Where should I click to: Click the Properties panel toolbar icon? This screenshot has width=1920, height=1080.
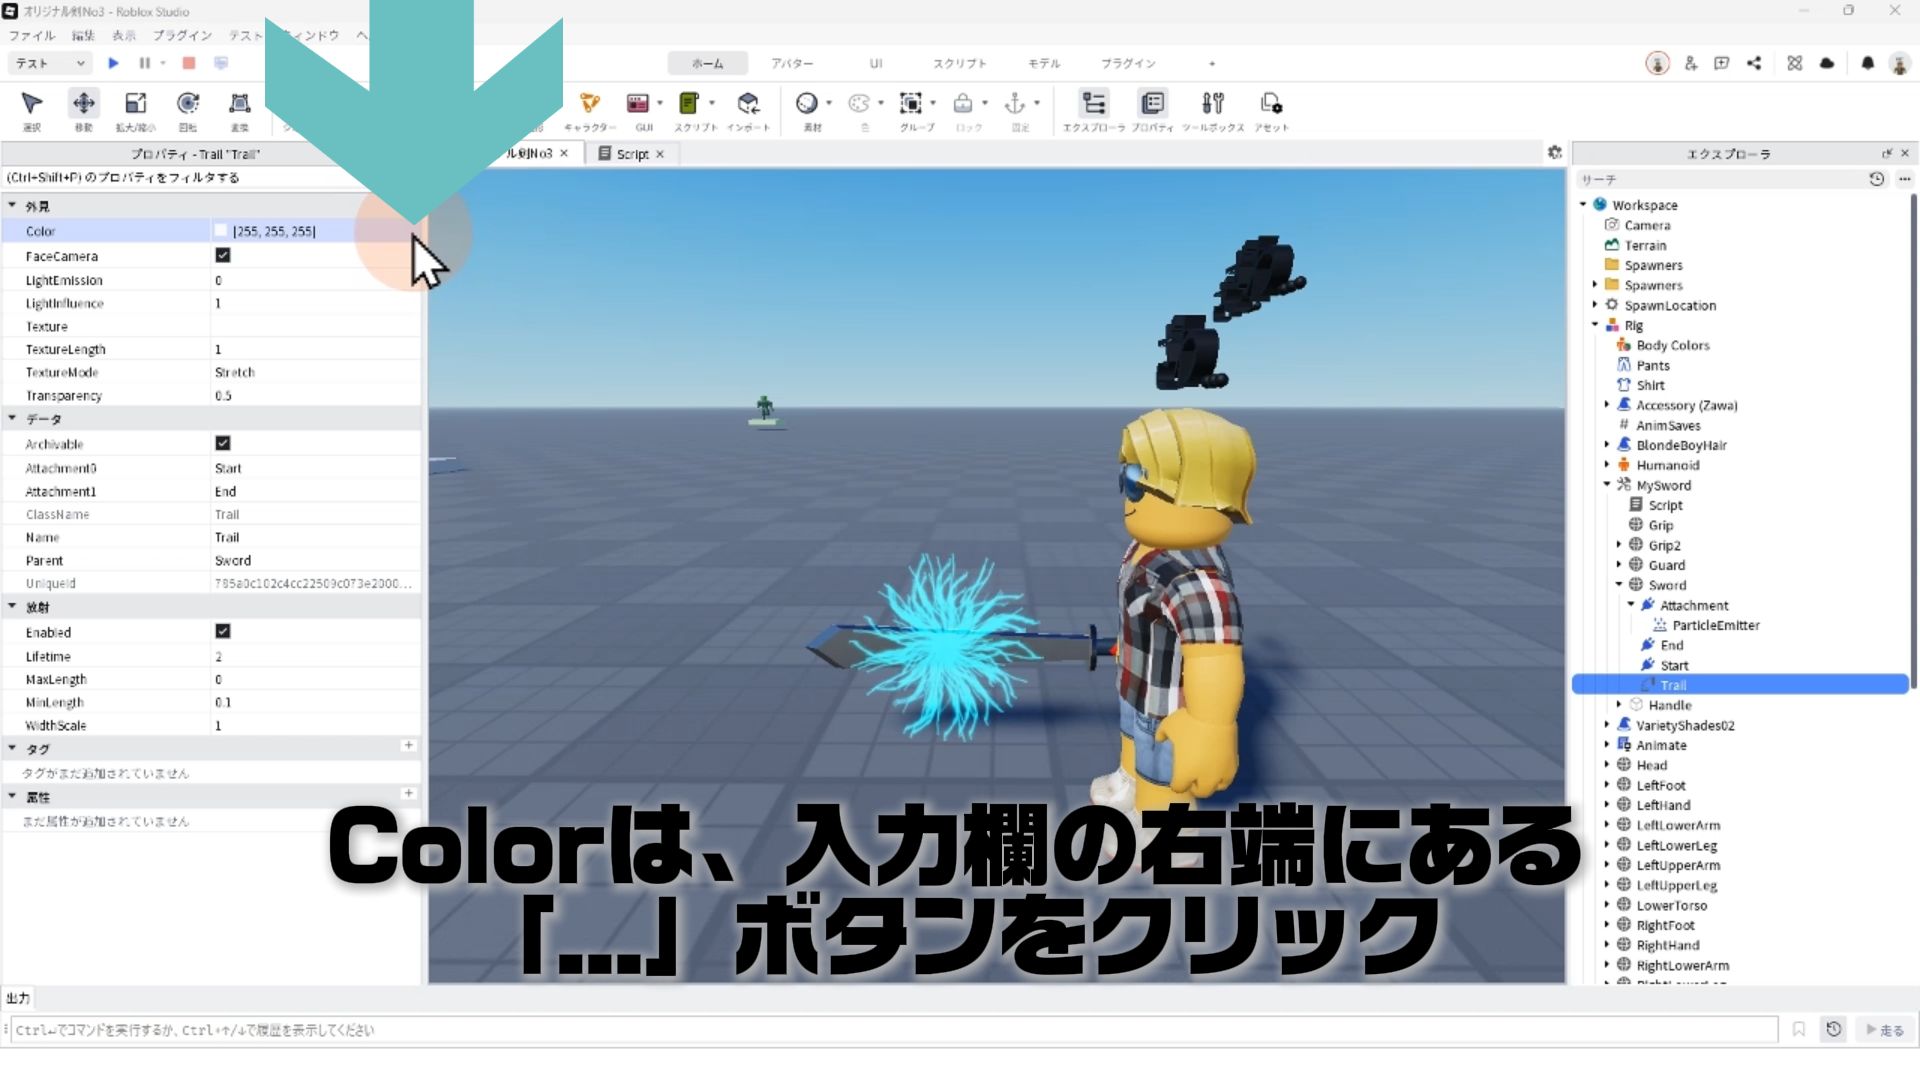(1152, 104)
